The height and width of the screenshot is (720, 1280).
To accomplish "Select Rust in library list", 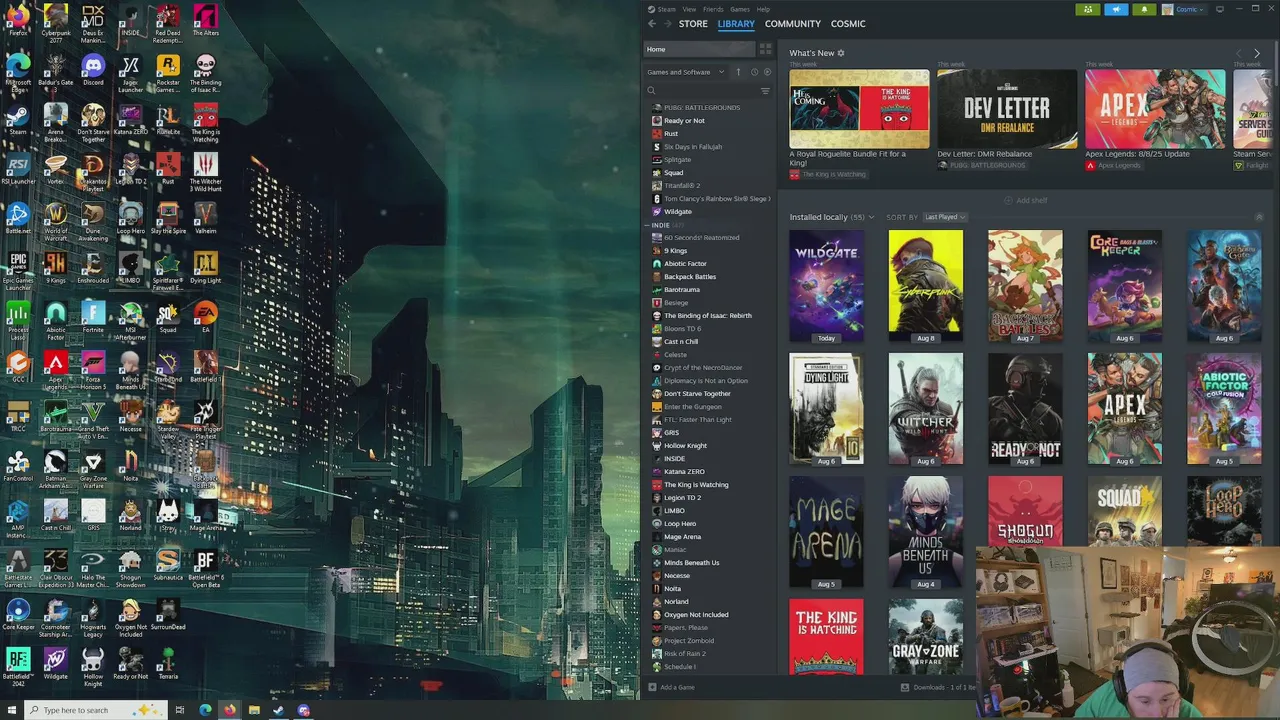I will click(671, 134).
